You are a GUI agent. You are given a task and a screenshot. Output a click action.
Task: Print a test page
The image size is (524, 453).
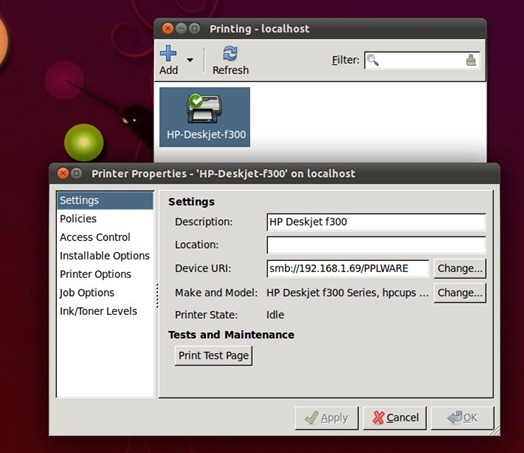click(x=214, y=355)
